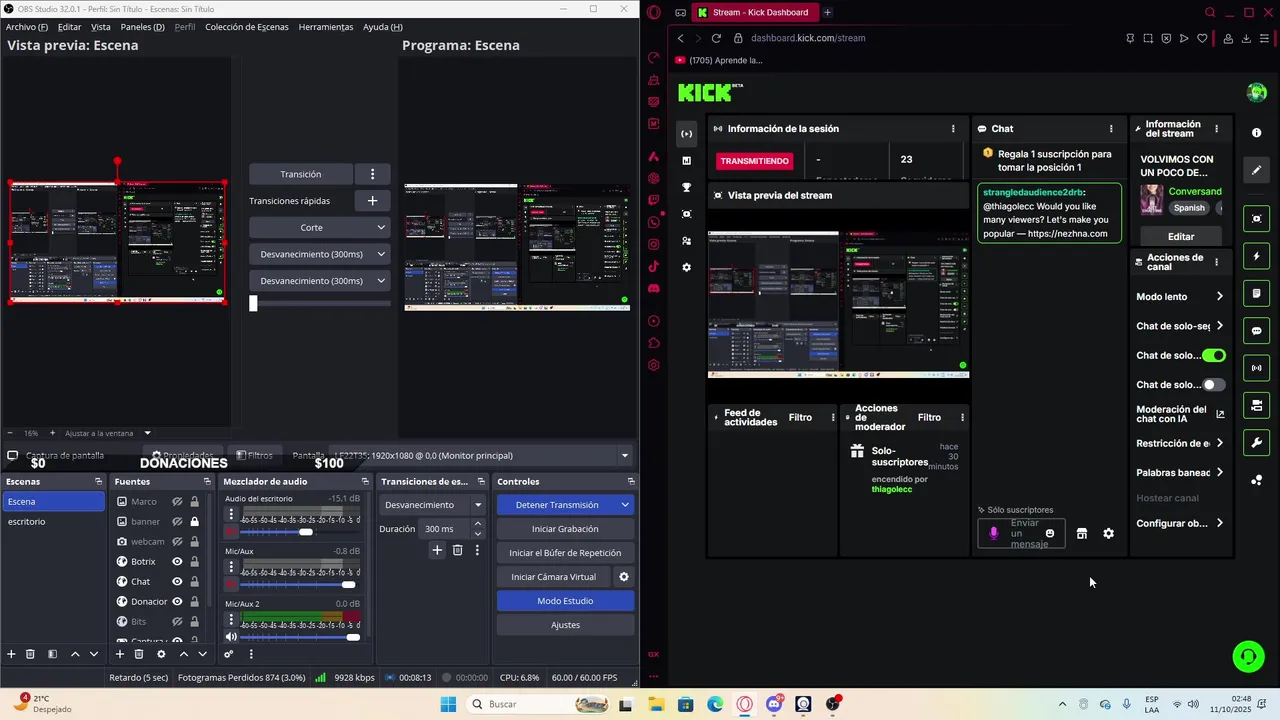
Task: Open the Kick sidebar settings gear
Action: click(686, 267)
